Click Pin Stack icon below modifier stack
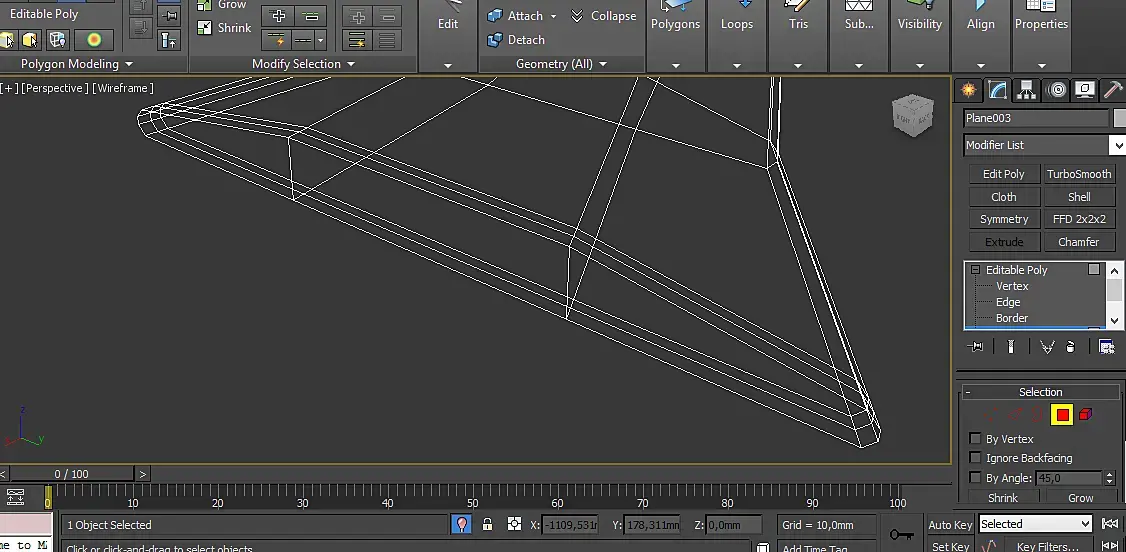The height and width of the screenshot is (552, 1126). pos(975,347)
